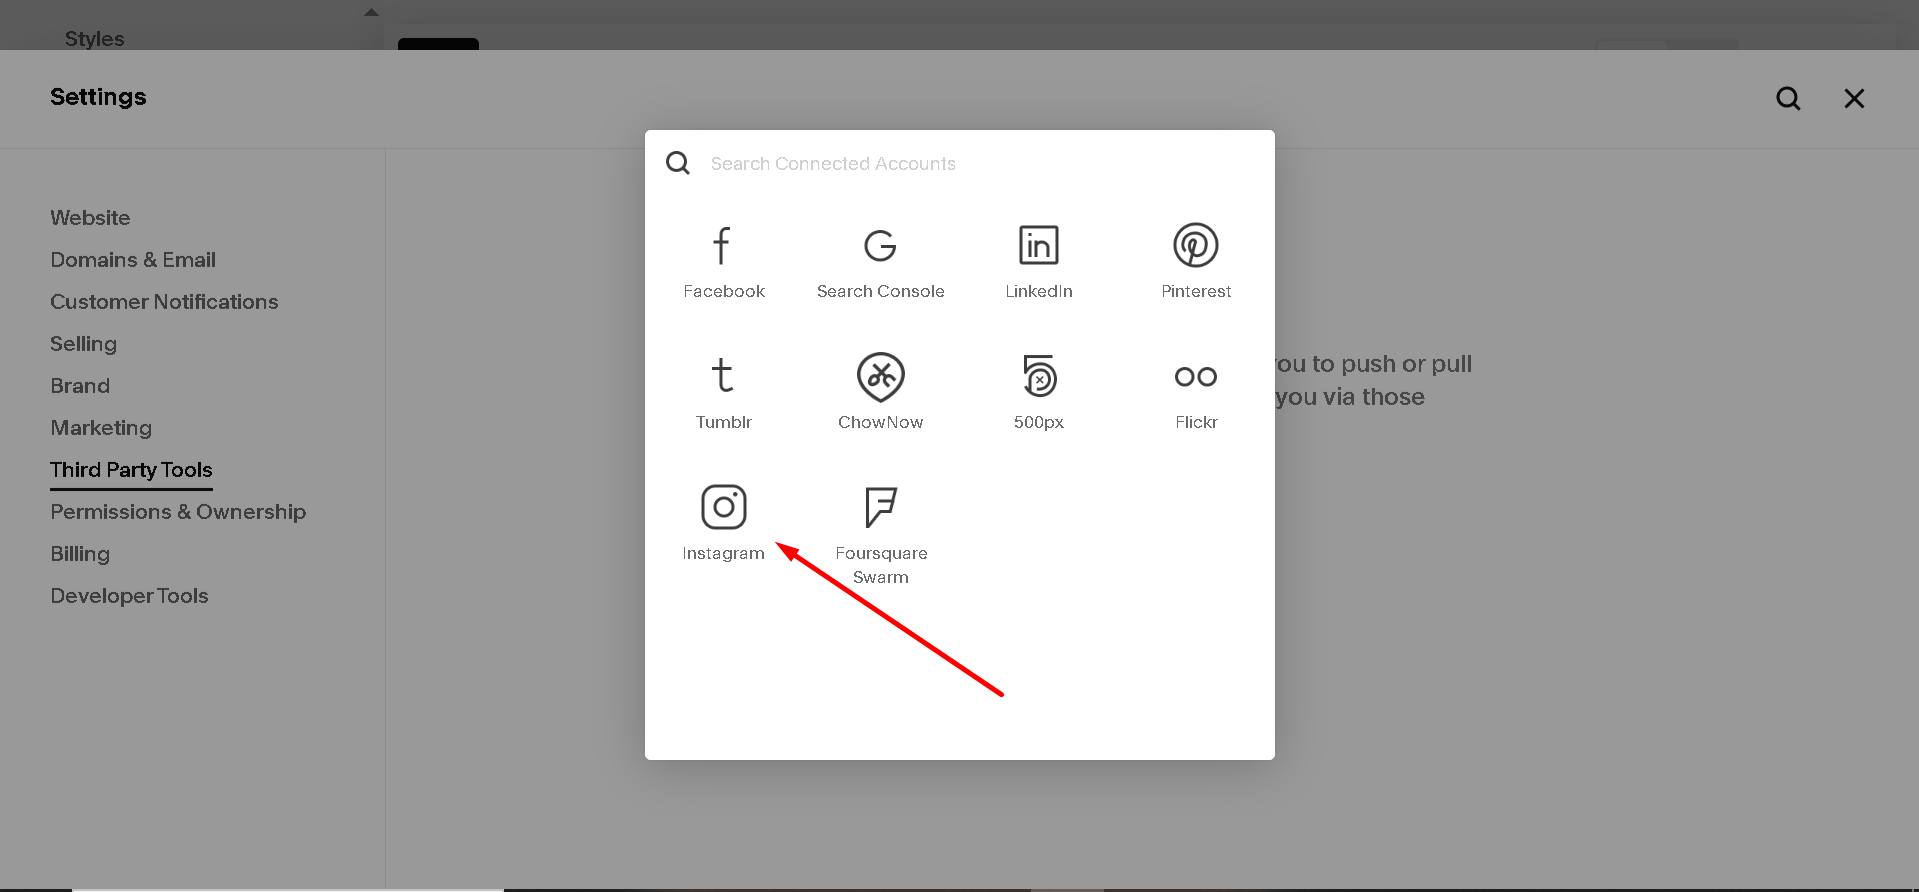The width and height of the screenshot is (1919, 892).
Task: Click the Foursquare Swarm label
Action: (x=881, y=565)
